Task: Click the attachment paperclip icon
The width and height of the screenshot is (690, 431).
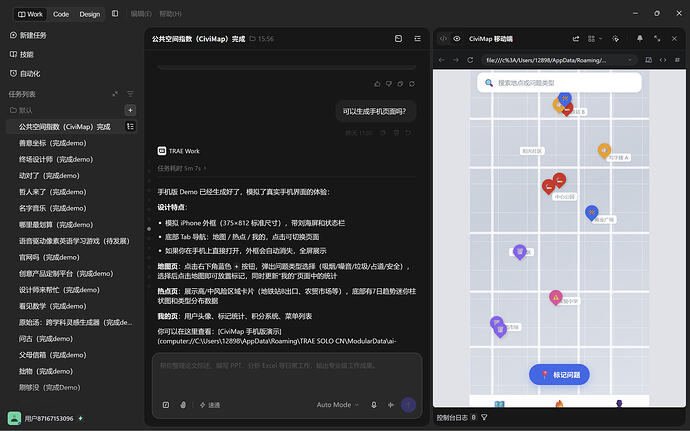Action: point(183,405)
